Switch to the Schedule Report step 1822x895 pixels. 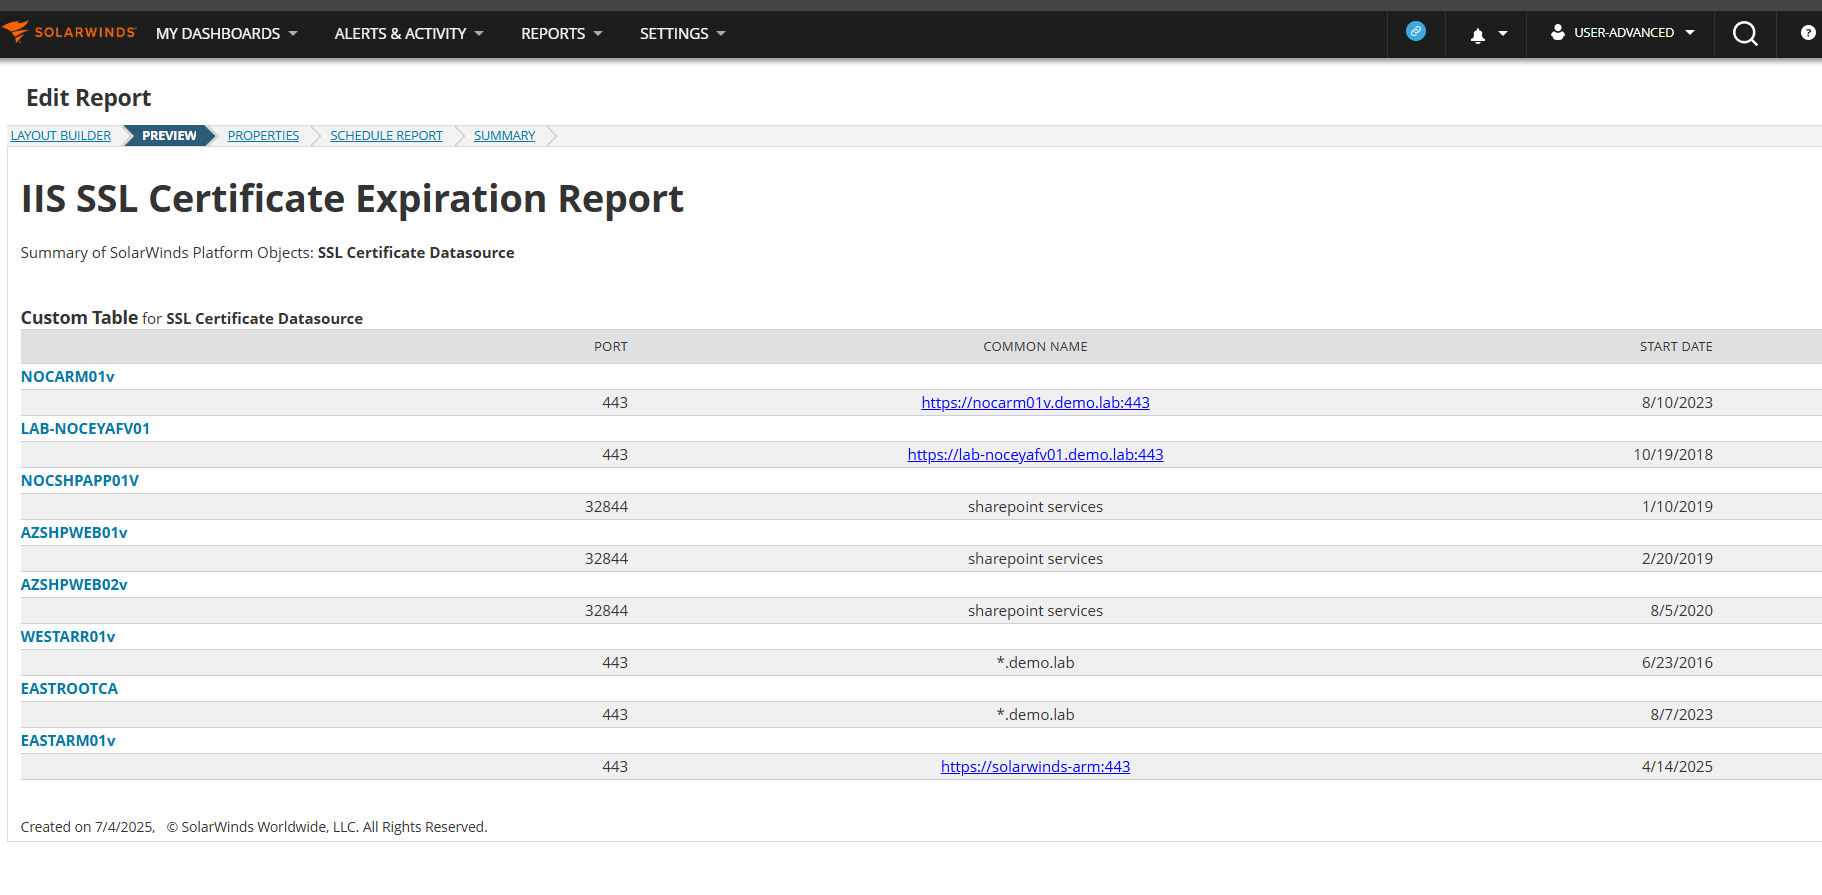[386, 136]
